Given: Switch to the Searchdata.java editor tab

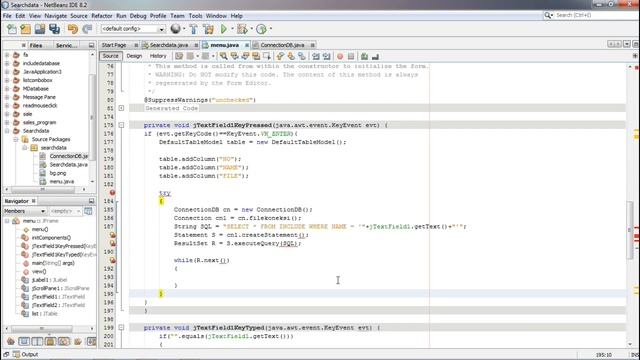Looking at the screenshot, I should coord(169,45).
